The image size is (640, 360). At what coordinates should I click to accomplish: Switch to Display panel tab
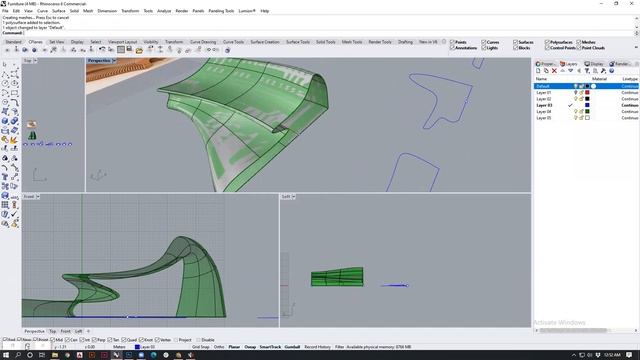(594, 64)
